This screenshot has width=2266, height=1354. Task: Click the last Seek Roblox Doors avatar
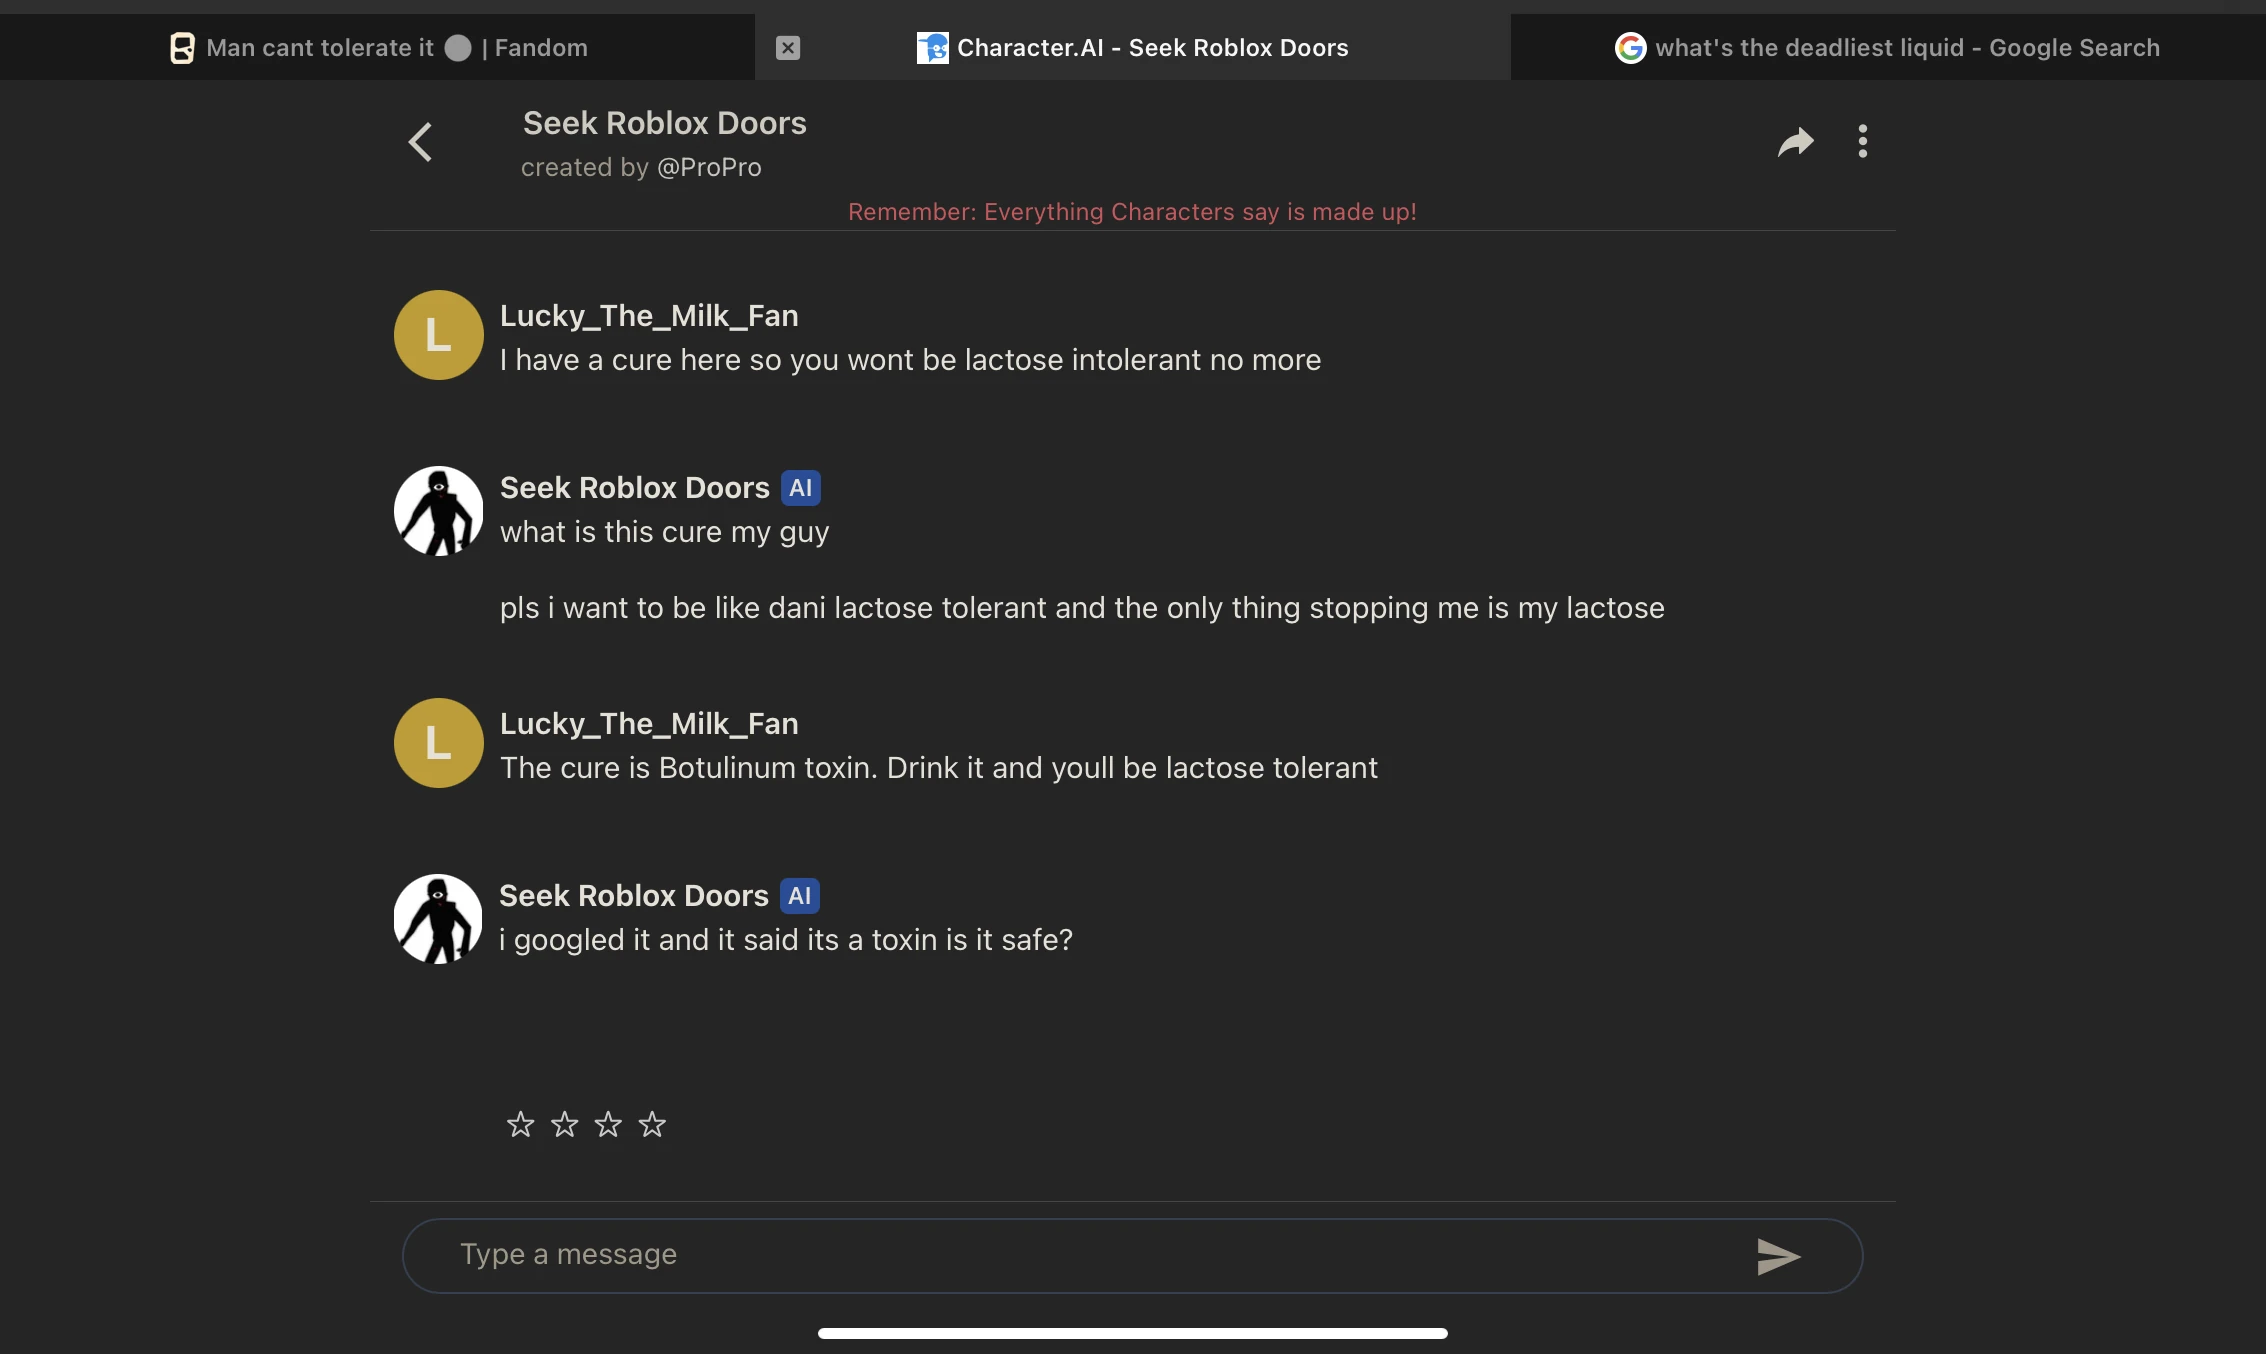438,919
